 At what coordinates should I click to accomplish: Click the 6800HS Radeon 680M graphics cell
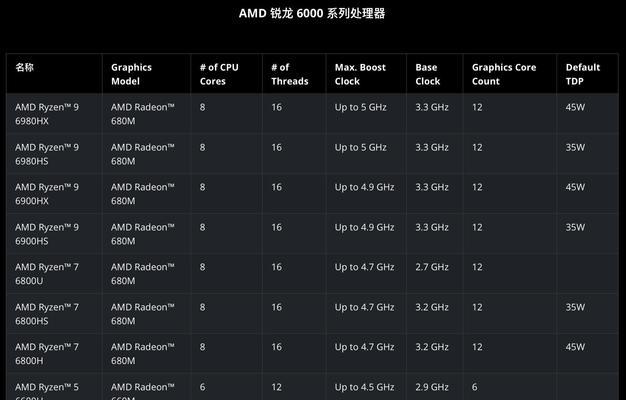[x=143, y=314]
